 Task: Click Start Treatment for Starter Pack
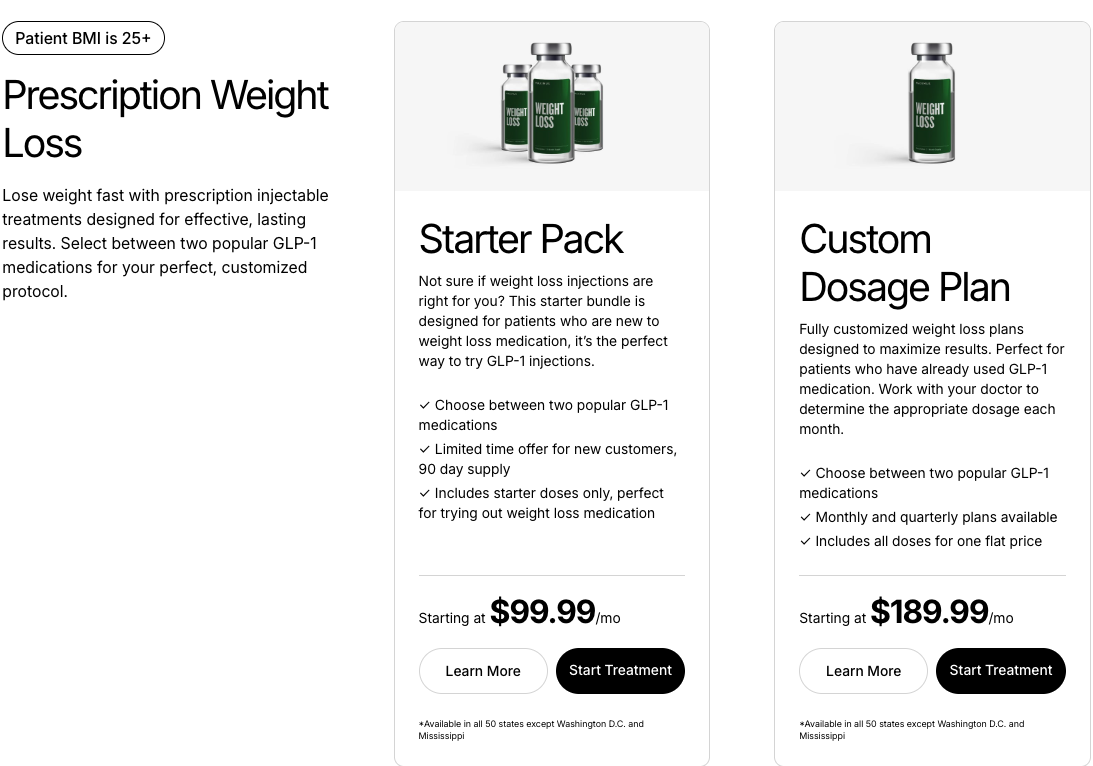click(x=620, y=671)
